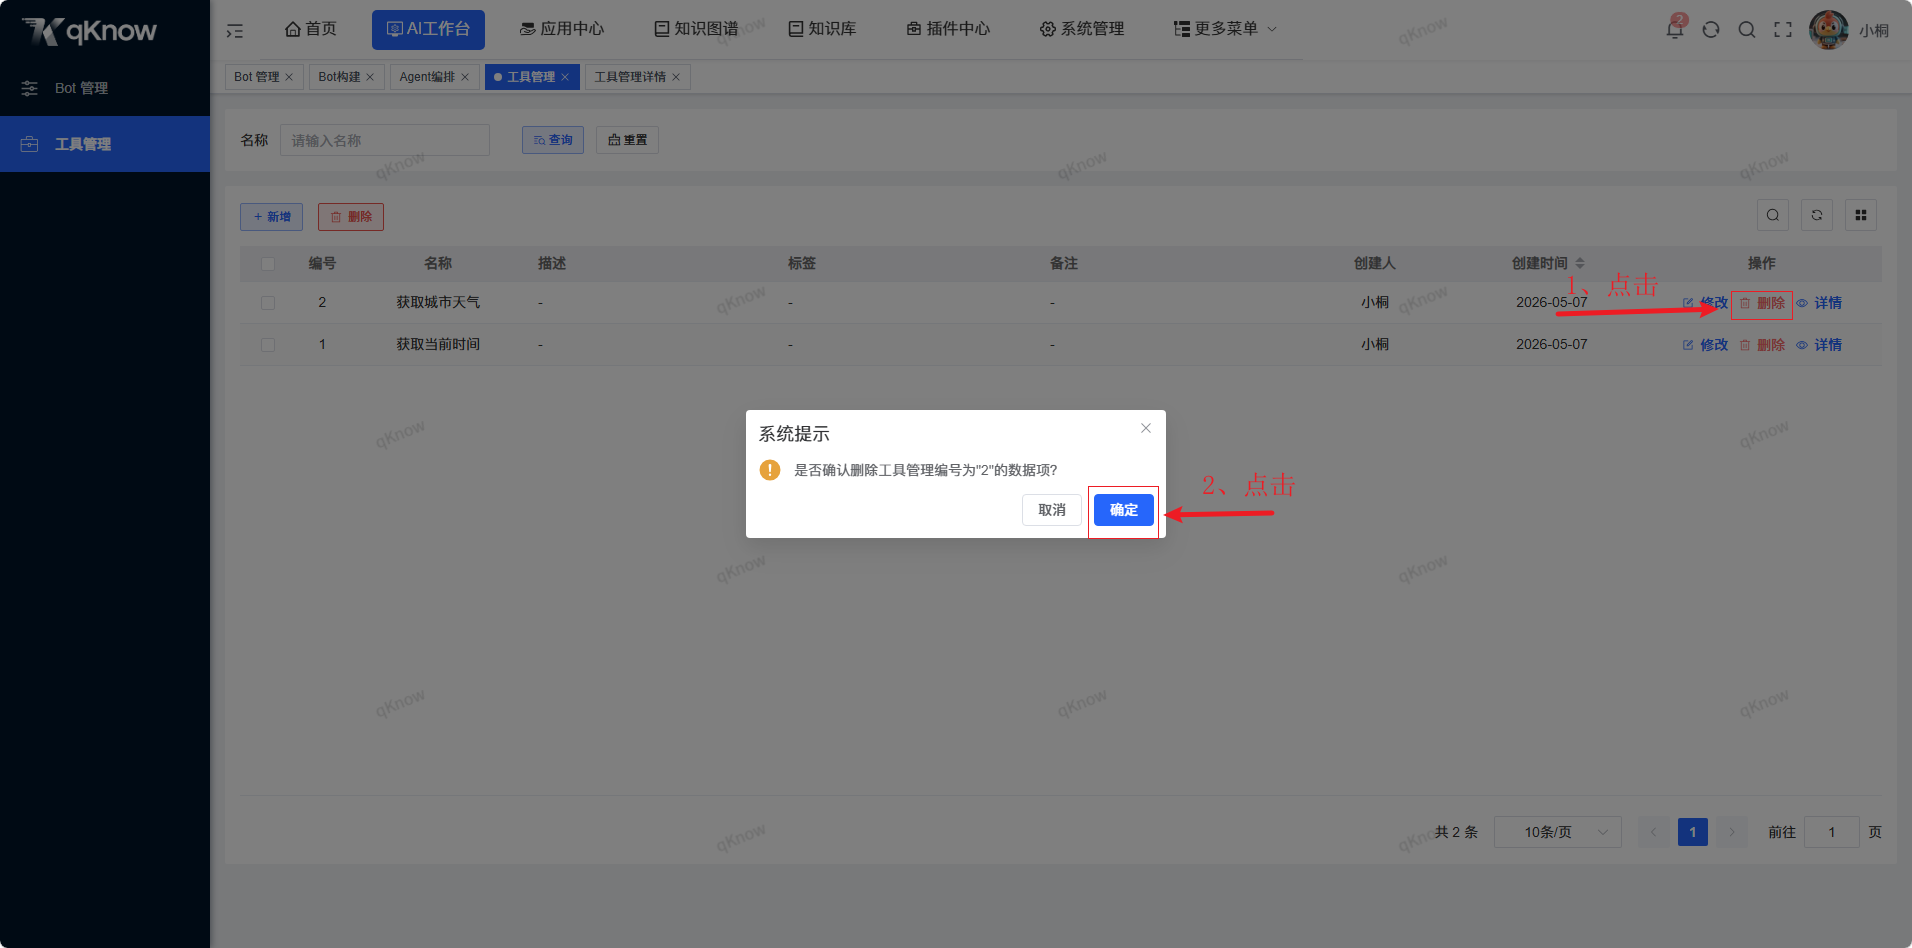Close the Bot构建 tab
The width and height of the screenshot is (1912, 948).
(370, 77)
